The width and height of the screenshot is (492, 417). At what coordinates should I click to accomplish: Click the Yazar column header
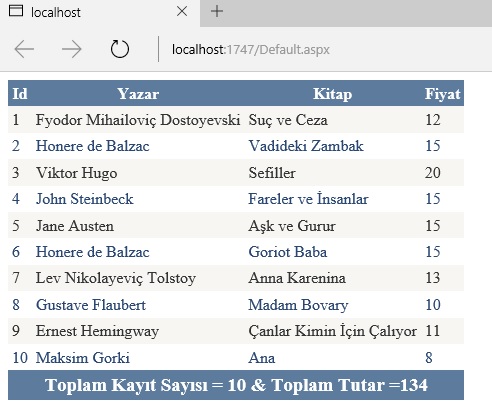138,94
